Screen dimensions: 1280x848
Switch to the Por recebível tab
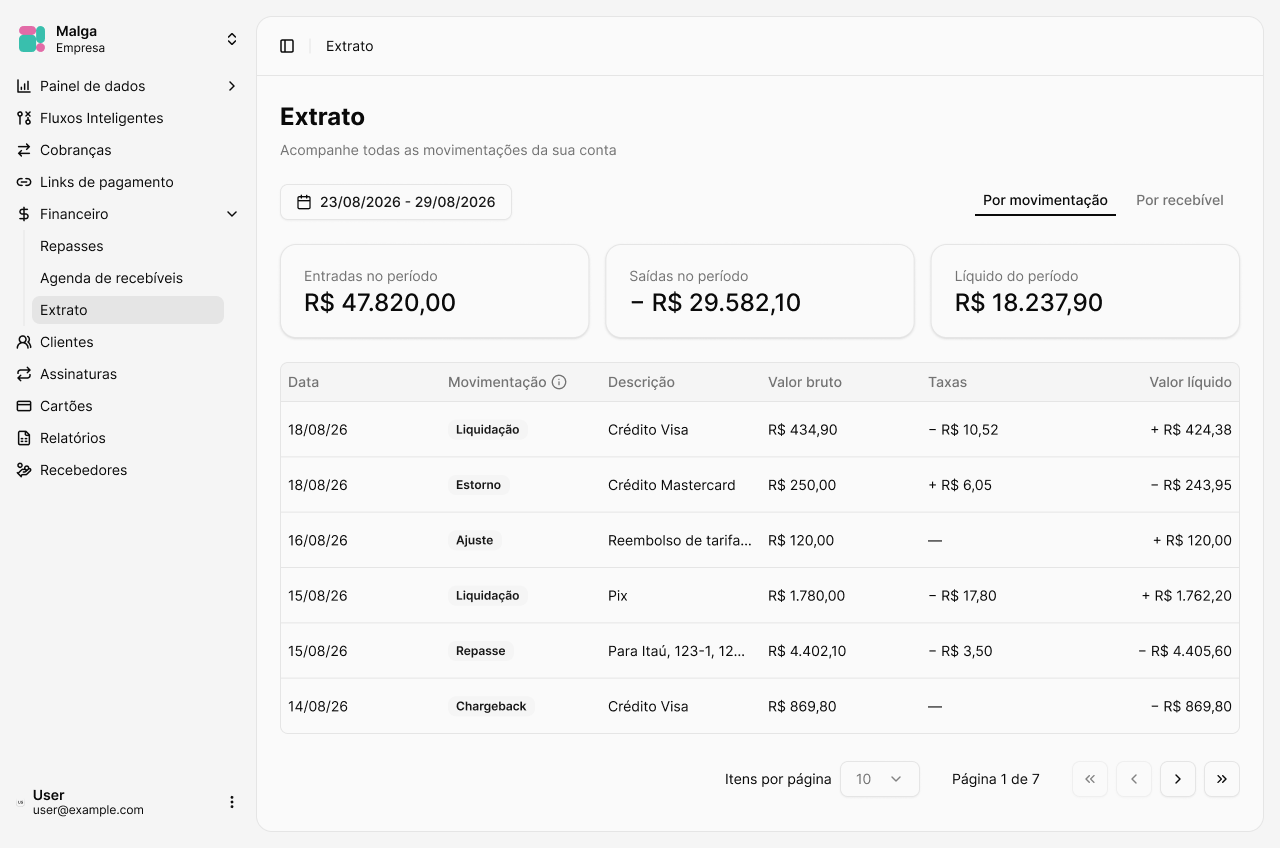click(x=1180, y=200)
